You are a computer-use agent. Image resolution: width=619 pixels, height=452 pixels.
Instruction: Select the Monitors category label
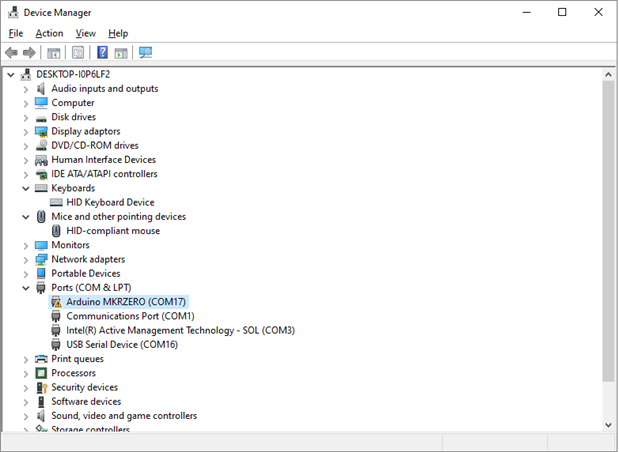(x=70, y=245)
